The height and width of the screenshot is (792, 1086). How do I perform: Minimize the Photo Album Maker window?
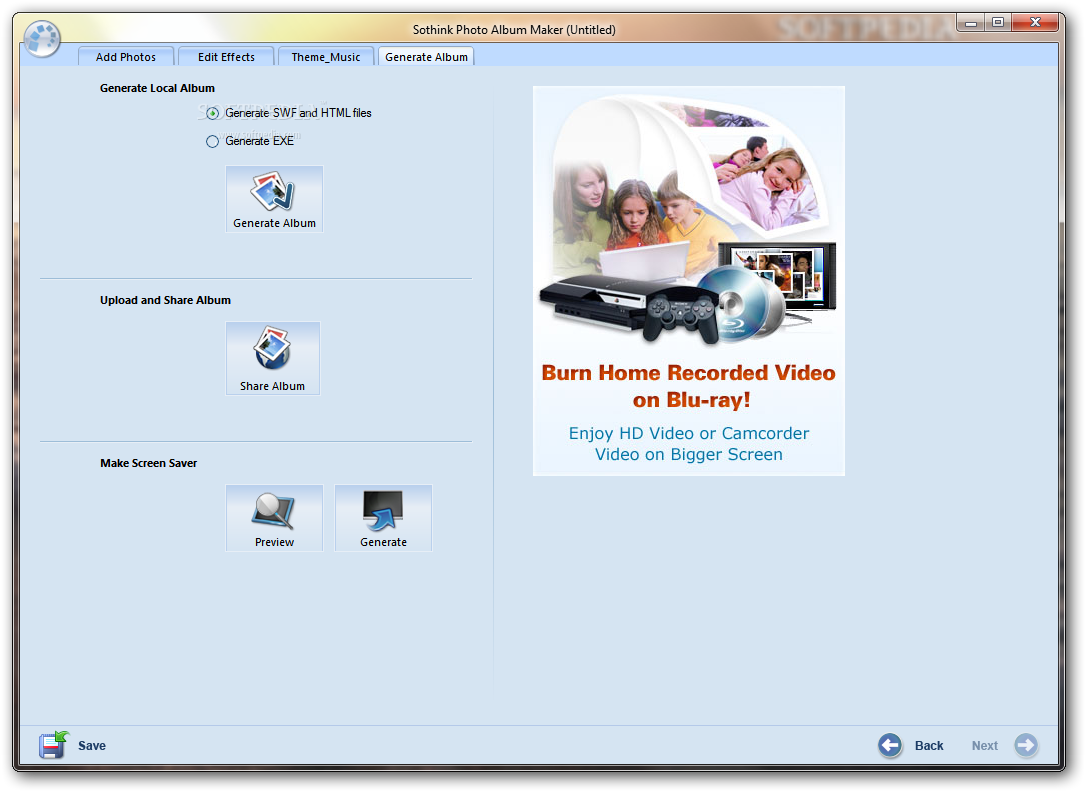[x=971, y=23]
